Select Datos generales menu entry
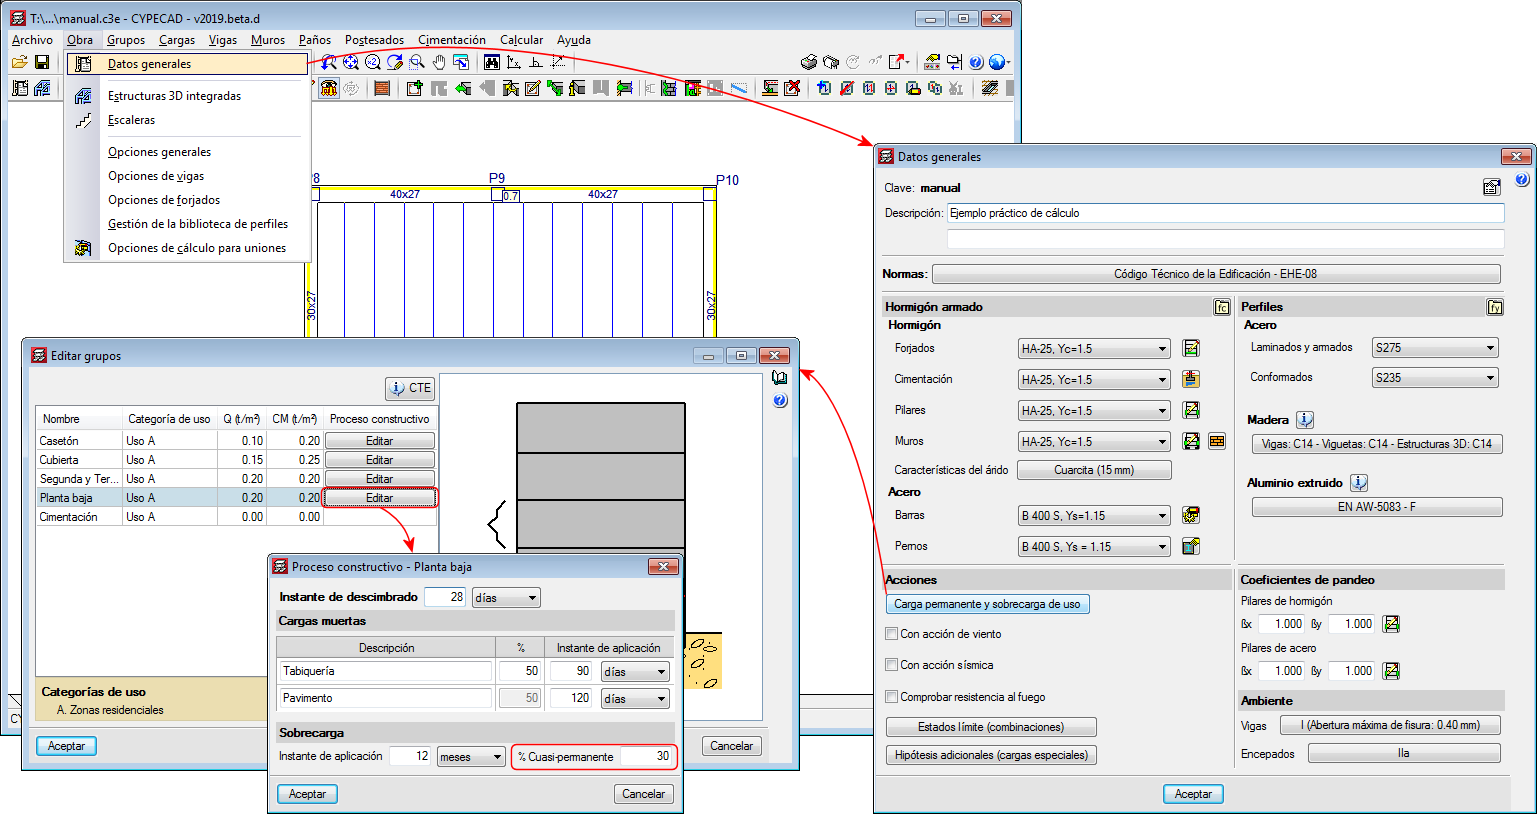This screenshot has height=814, width=1537. (x=188, y=63)
